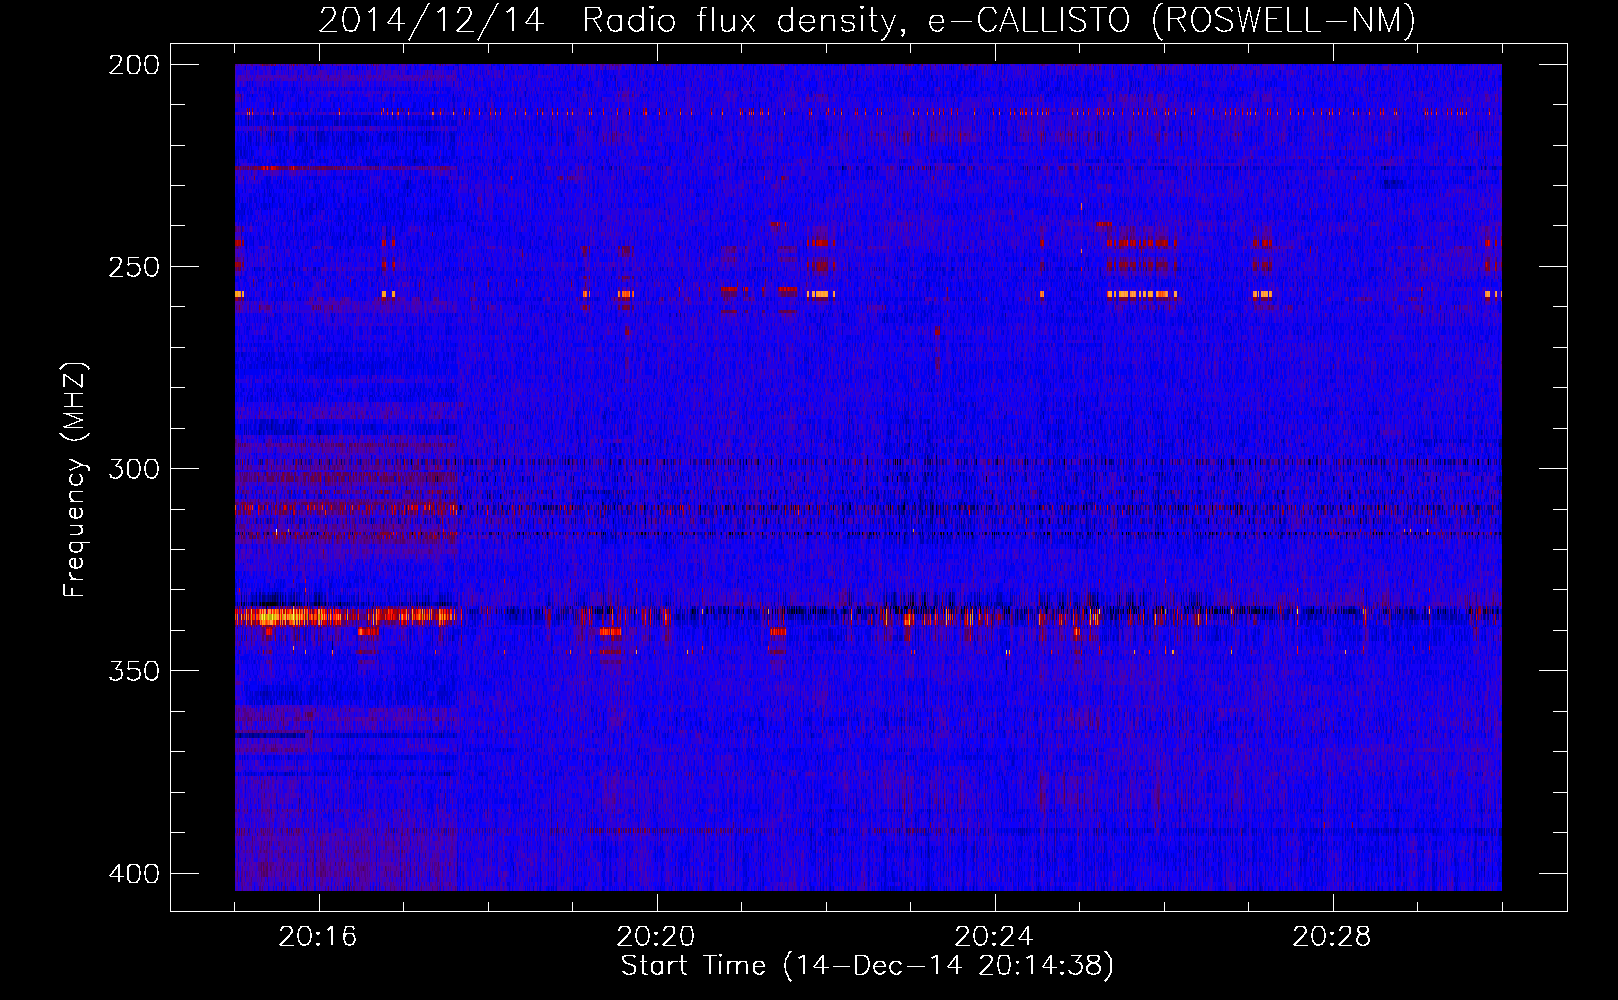Select the Frequency (MHZ) axis label
Viewport: 1618px width, 1000px height.
(x=75, y=480)
